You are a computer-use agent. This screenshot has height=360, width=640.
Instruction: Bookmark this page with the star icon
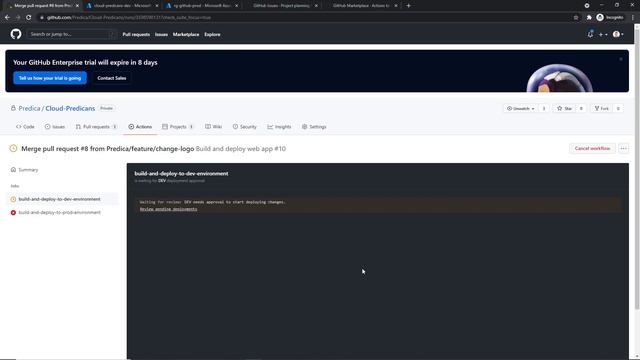(x=576, y=18)
